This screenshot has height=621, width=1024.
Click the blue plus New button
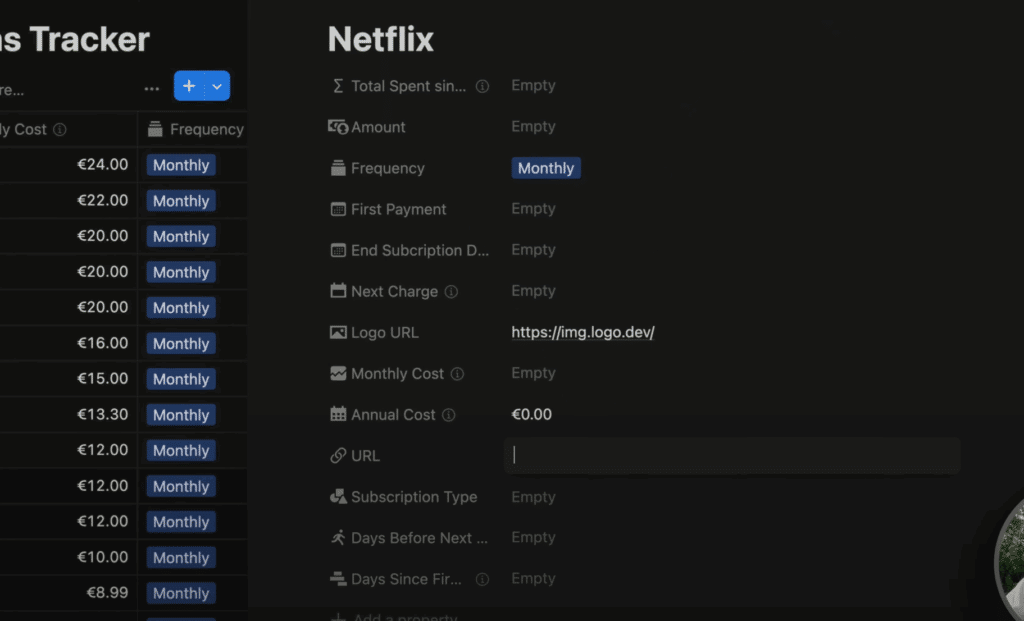(189, 86)
